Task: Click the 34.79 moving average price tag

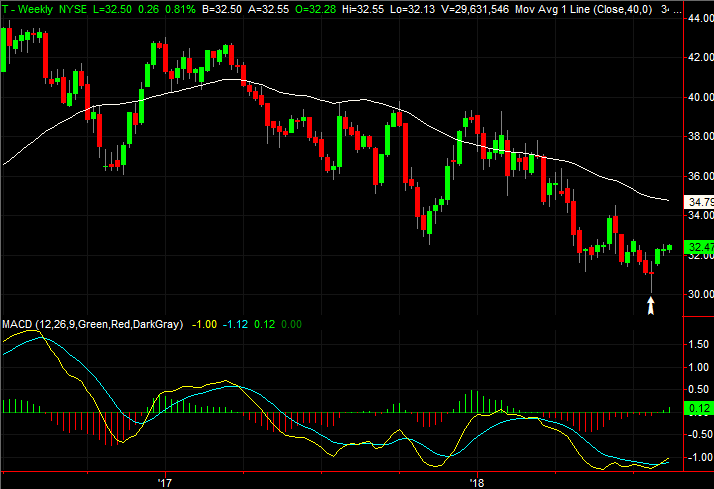Action: click(x=696, y=202)
